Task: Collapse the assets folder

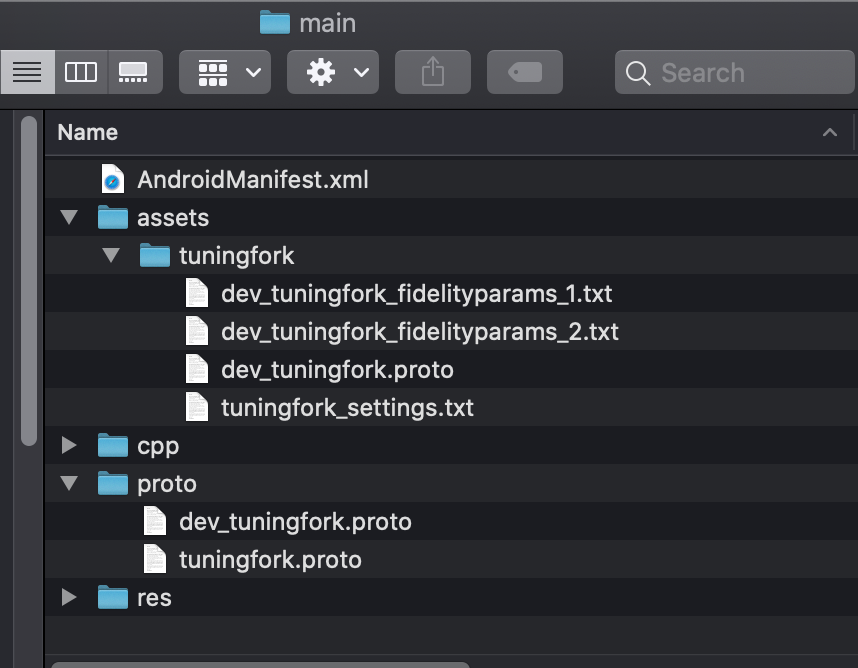Action: [x=69, y=218]
